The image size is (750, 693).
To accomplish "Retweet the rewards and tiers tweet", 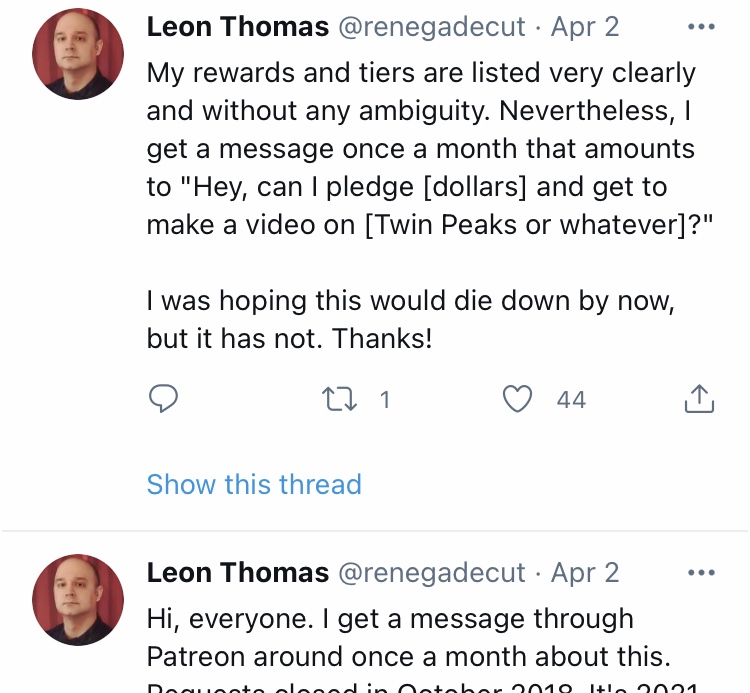I will click(339, 399).
